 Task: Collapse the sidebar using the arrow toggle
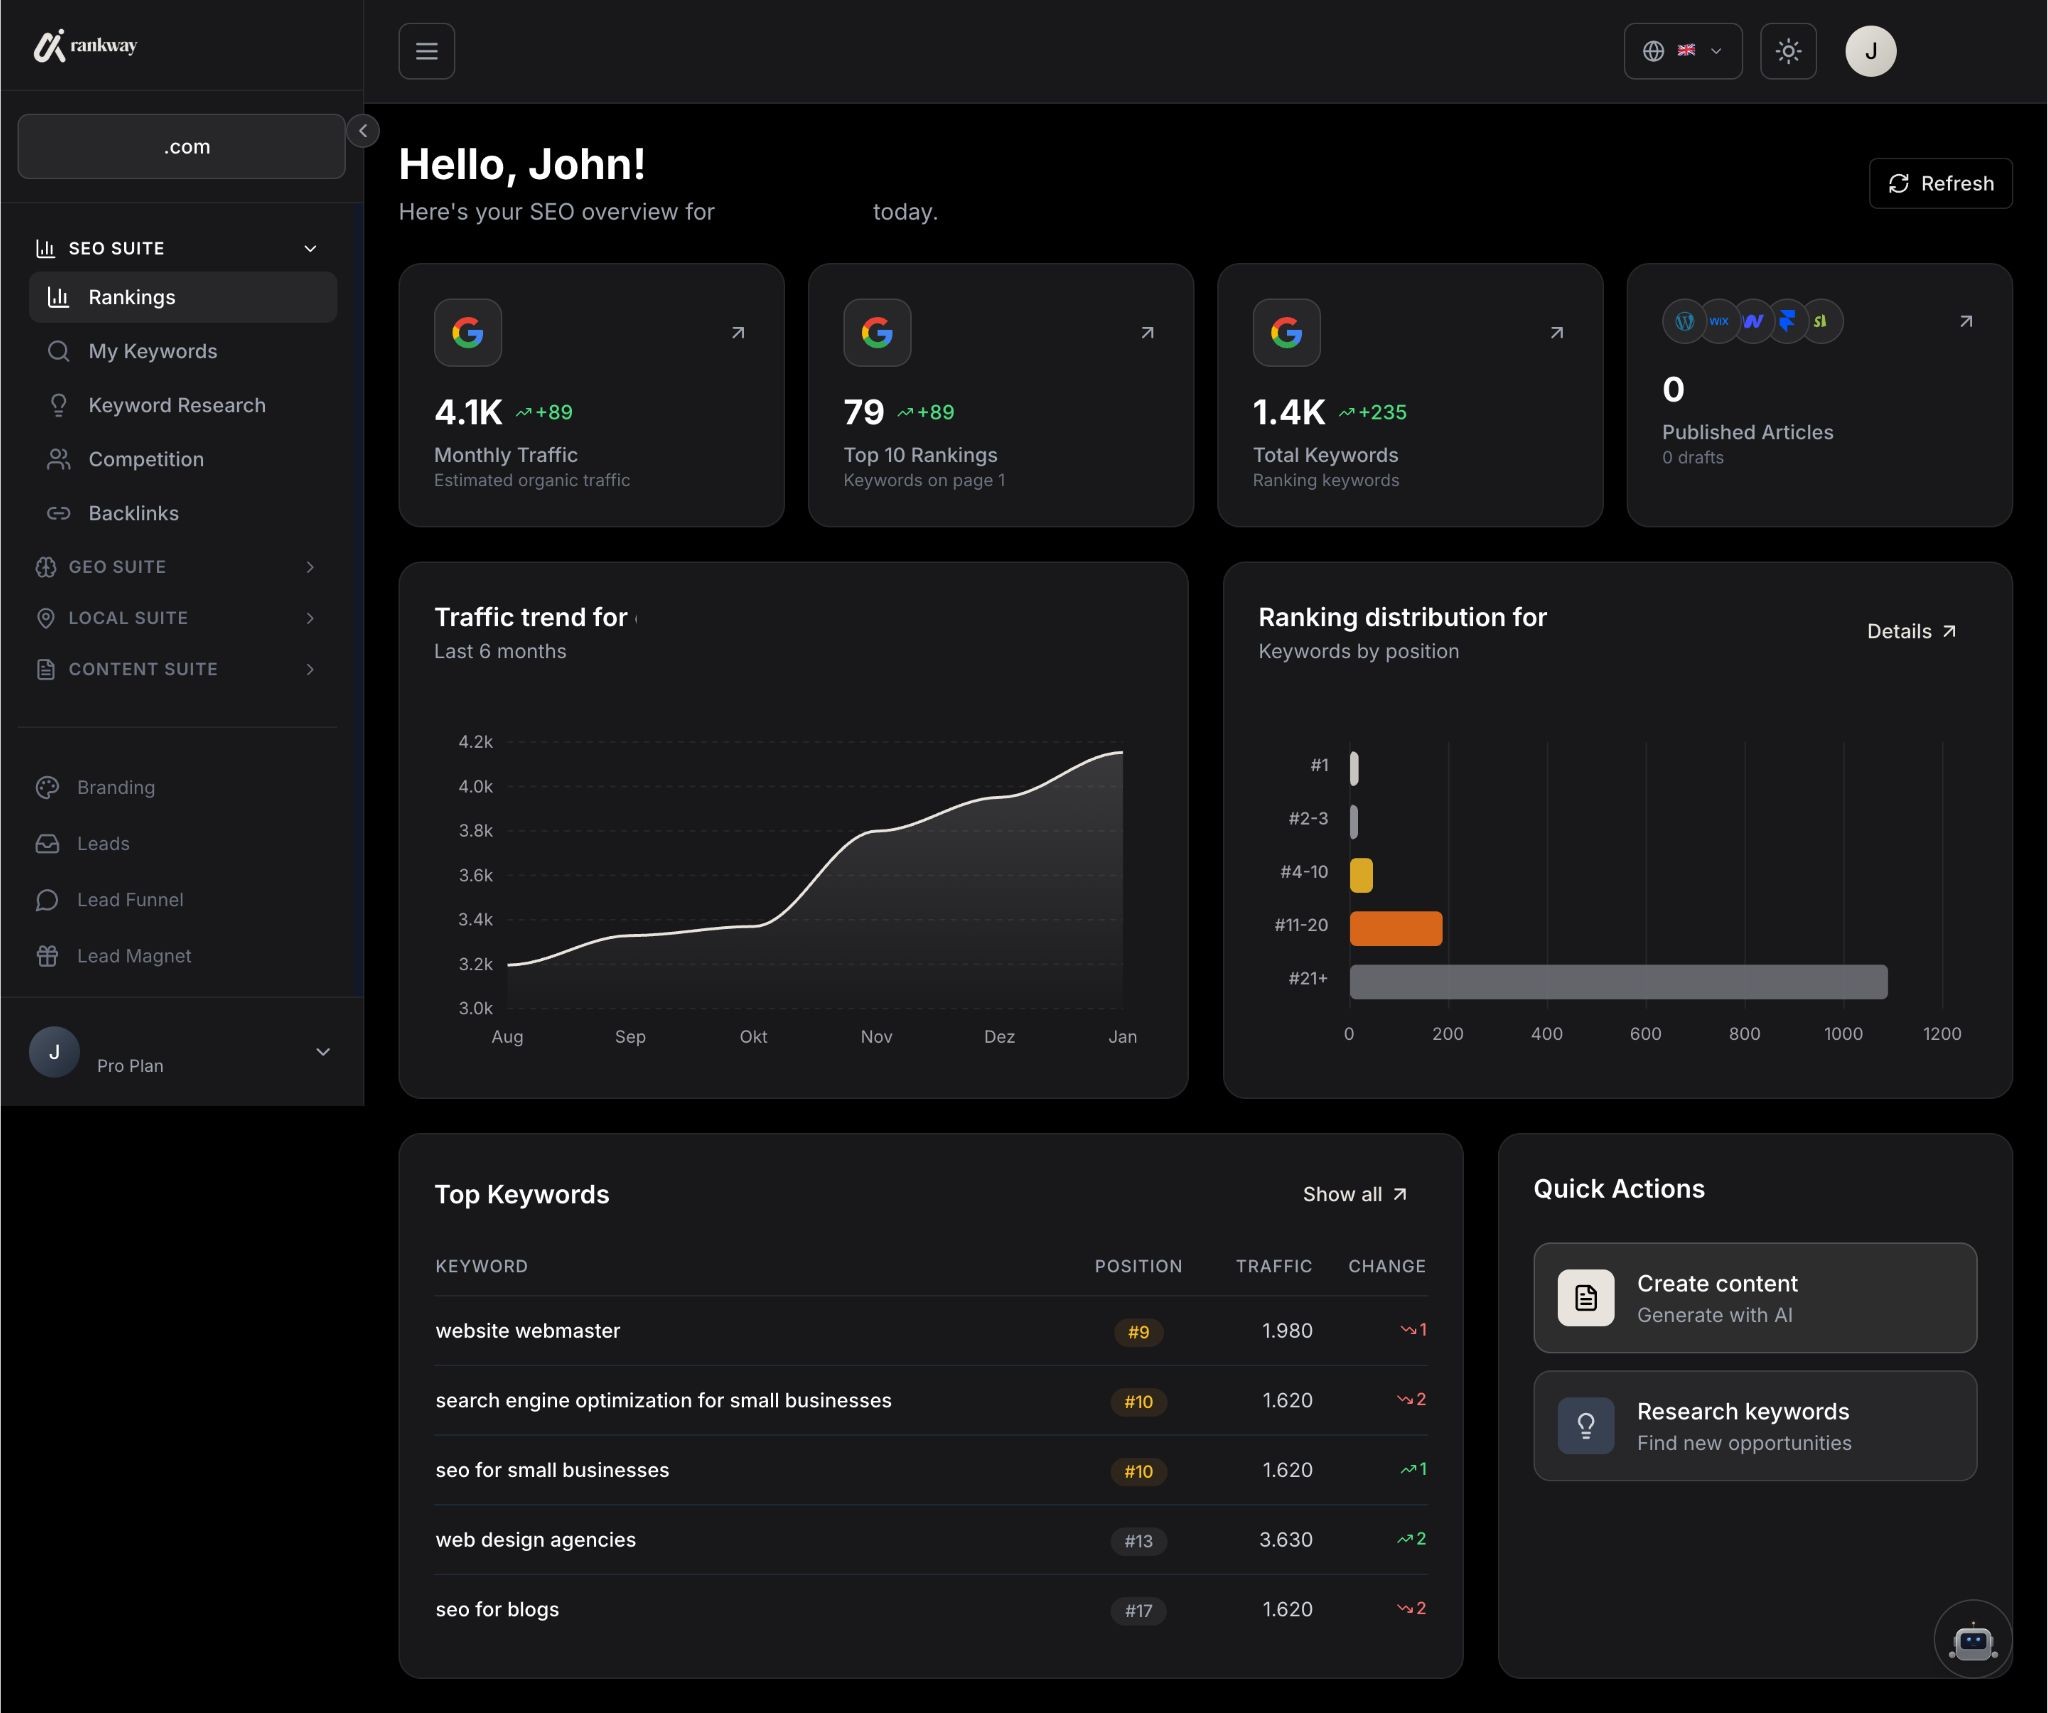pyautogui.click(x=362, y=130)
